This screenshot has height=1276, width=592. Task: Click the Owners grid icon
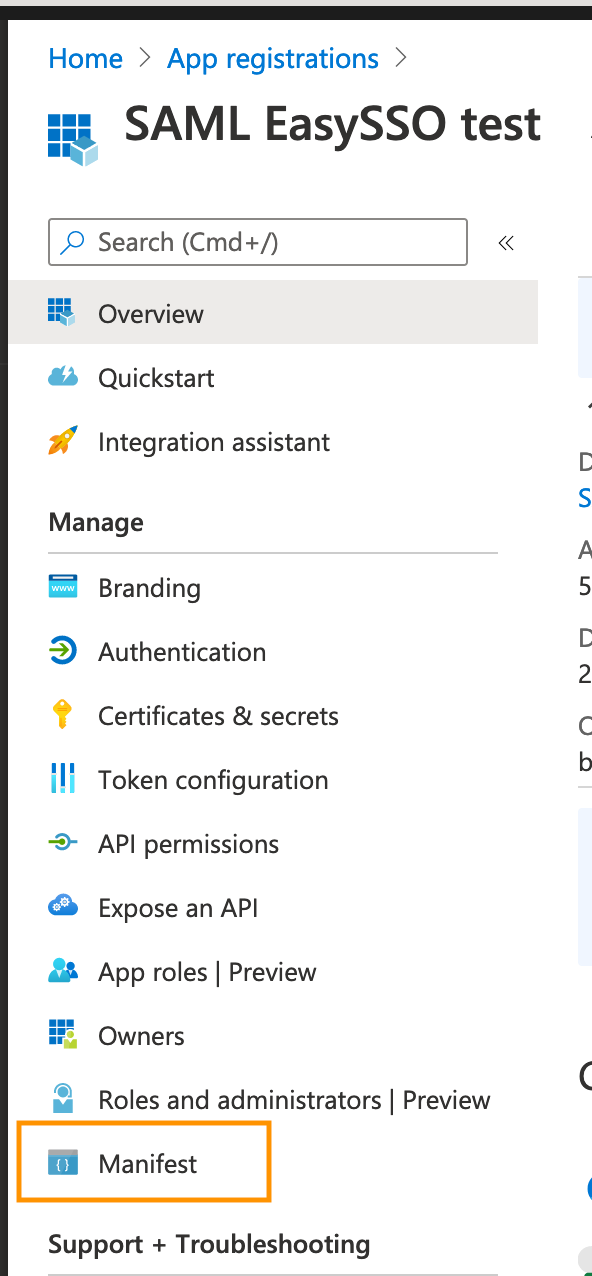point(62,1035)
